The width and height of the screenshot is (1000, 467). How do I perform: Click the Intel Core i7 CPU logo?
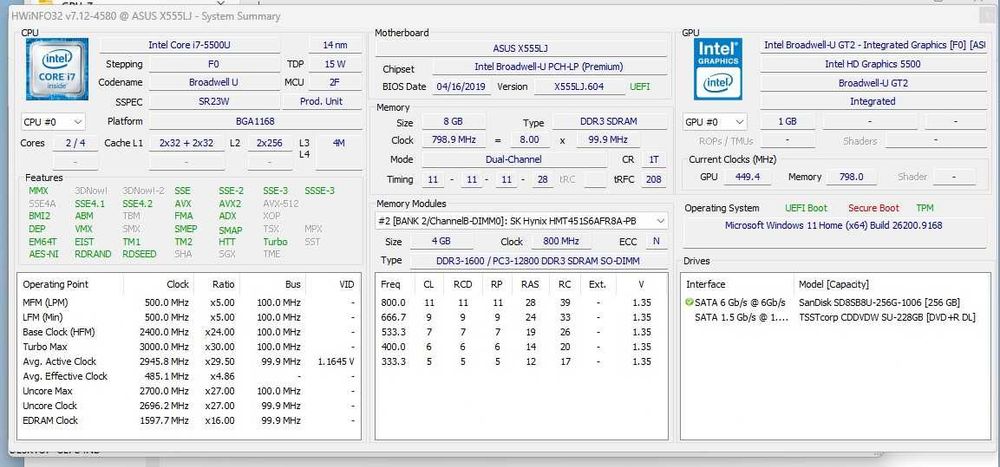click(57, 69)
